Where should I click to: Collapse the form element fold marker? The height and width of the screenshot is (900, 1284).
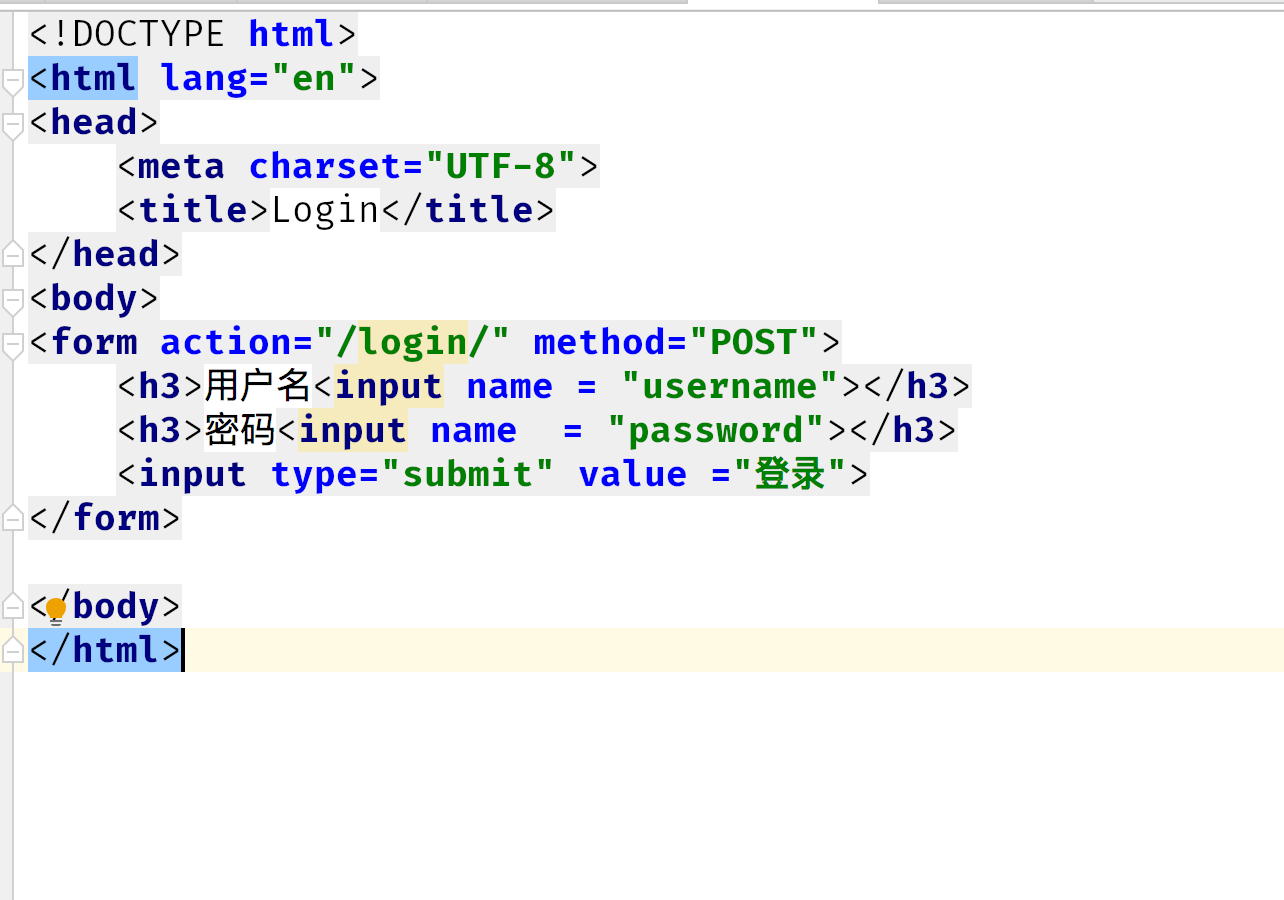click(13, 346)
